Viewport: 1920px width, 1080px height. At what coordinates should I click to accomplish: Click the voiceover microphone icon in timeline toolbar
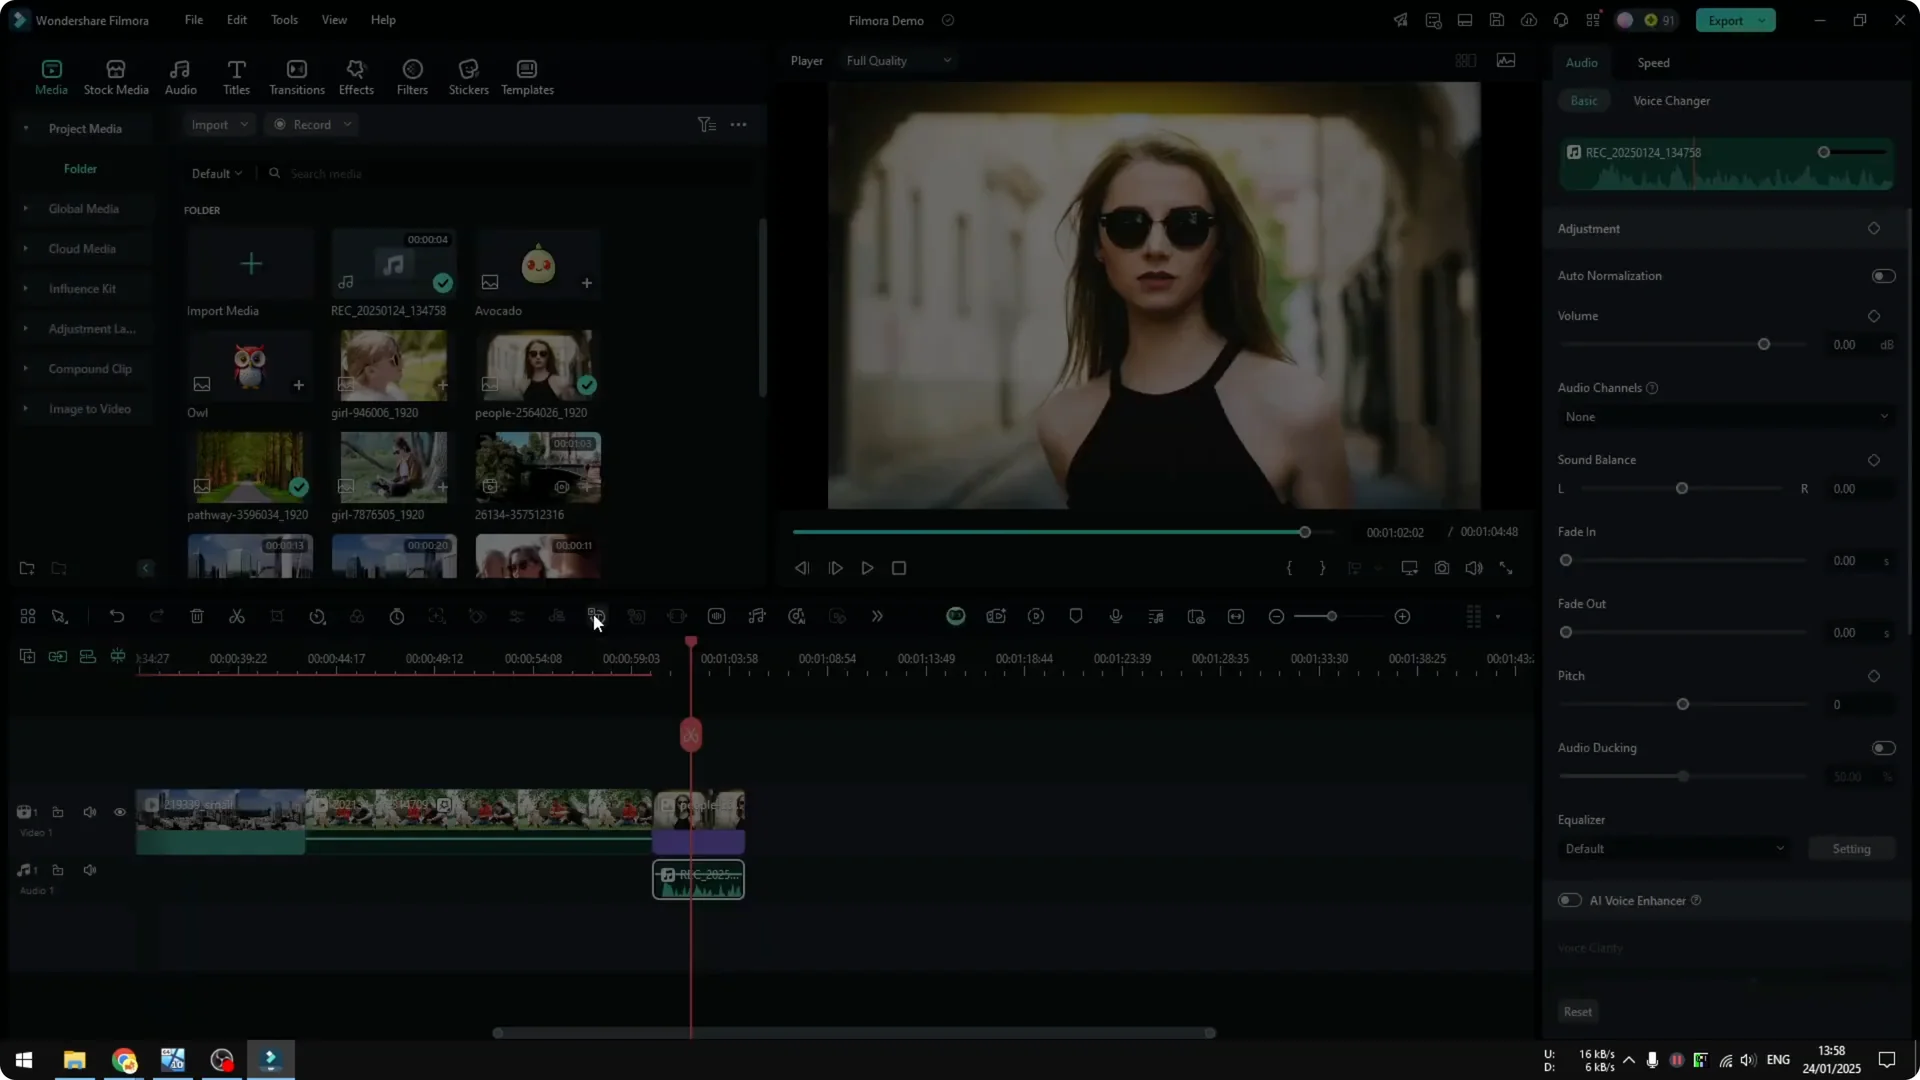[x=1116, y=616]
